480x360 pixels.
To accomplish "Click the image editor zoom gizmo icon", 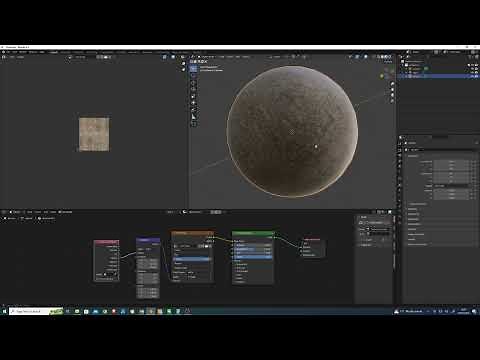I will tap(183, 64).
